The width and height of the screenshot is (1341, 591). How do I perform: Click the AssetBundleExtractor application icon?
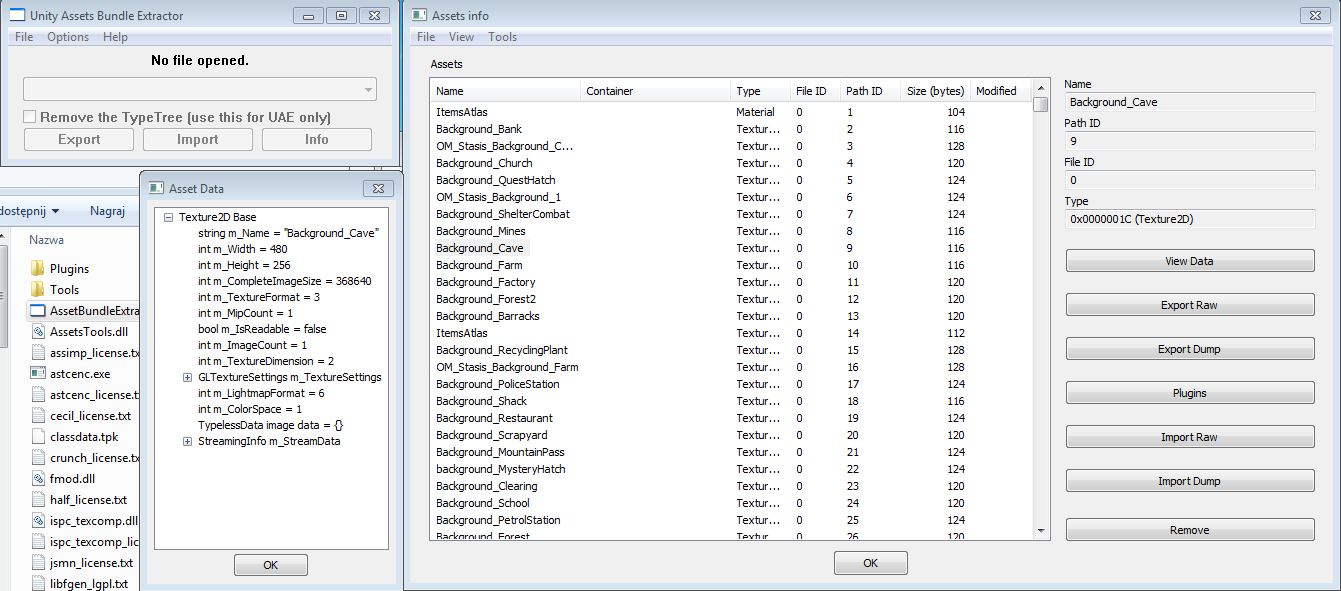pyautogui.click(x=38, y=310)
